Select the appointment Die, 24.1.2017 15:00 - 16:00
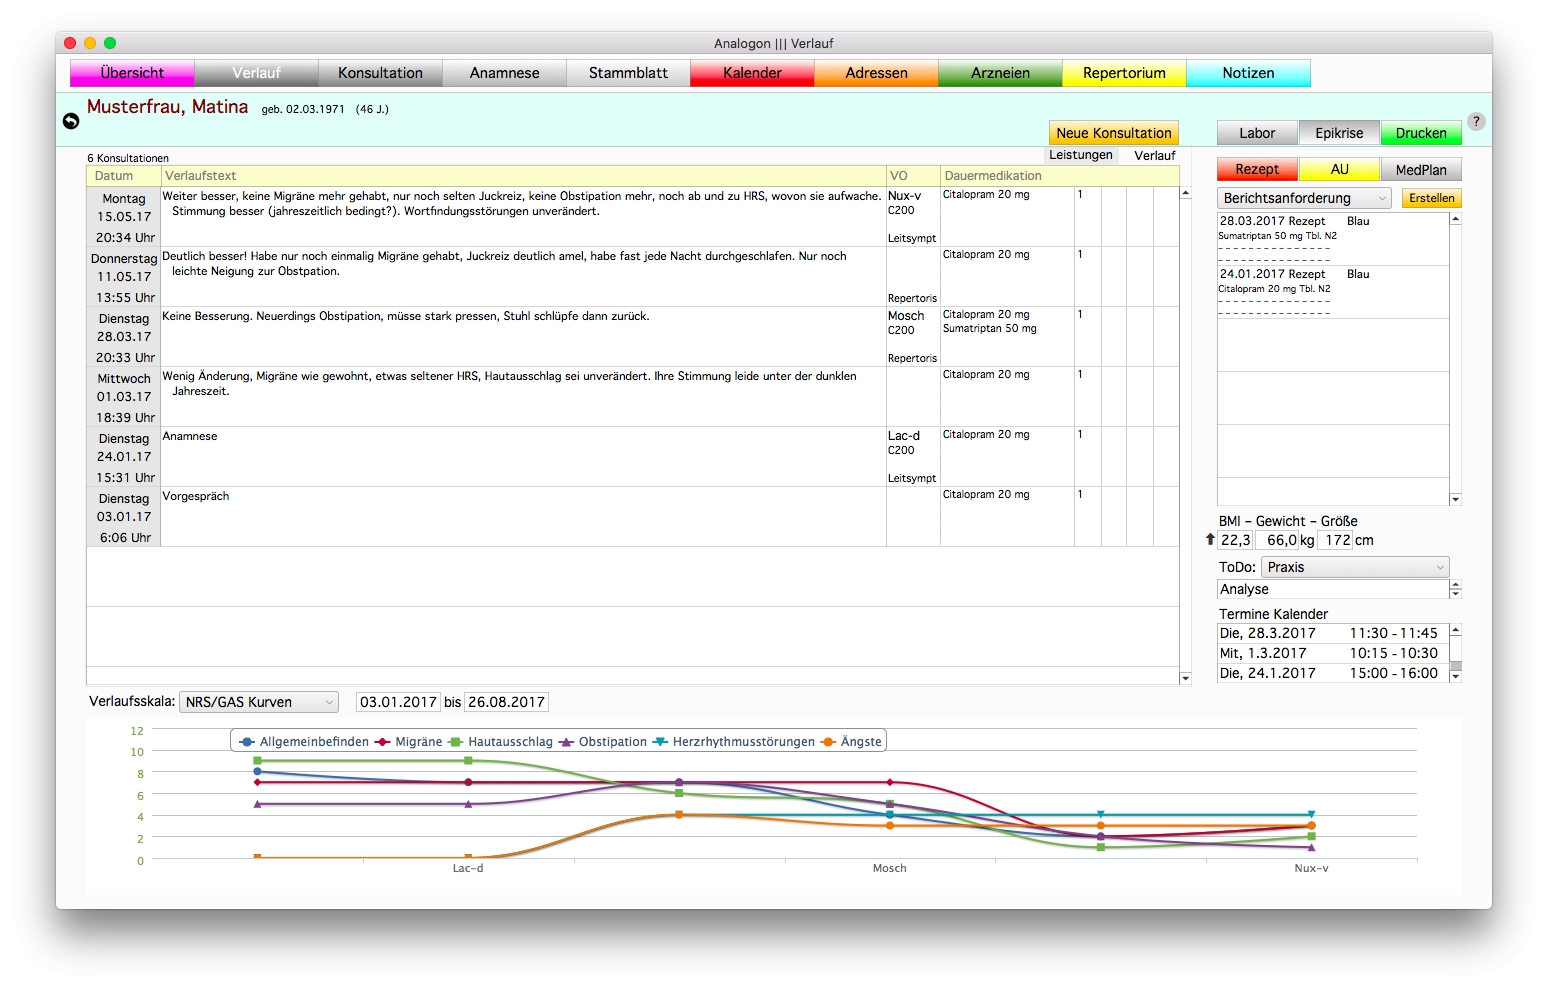Screen dimensions: 1548x989 [1333, 673]
